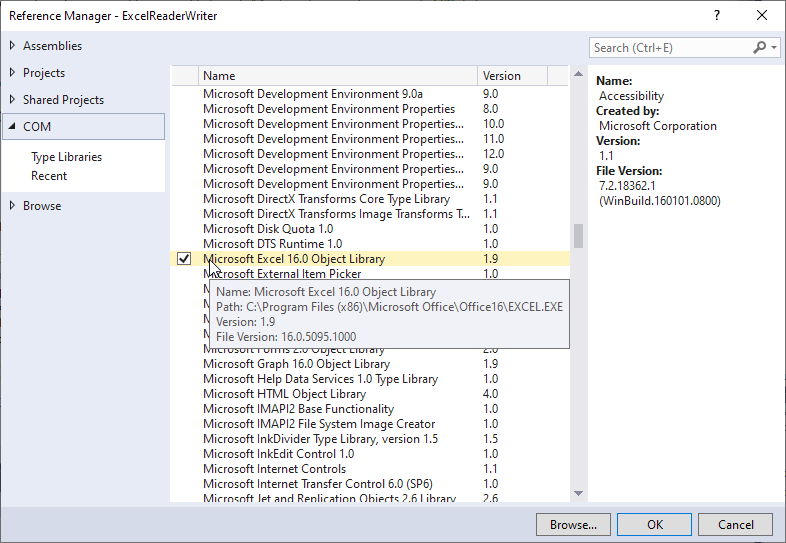Click the help question mark button

pos(717,16)
